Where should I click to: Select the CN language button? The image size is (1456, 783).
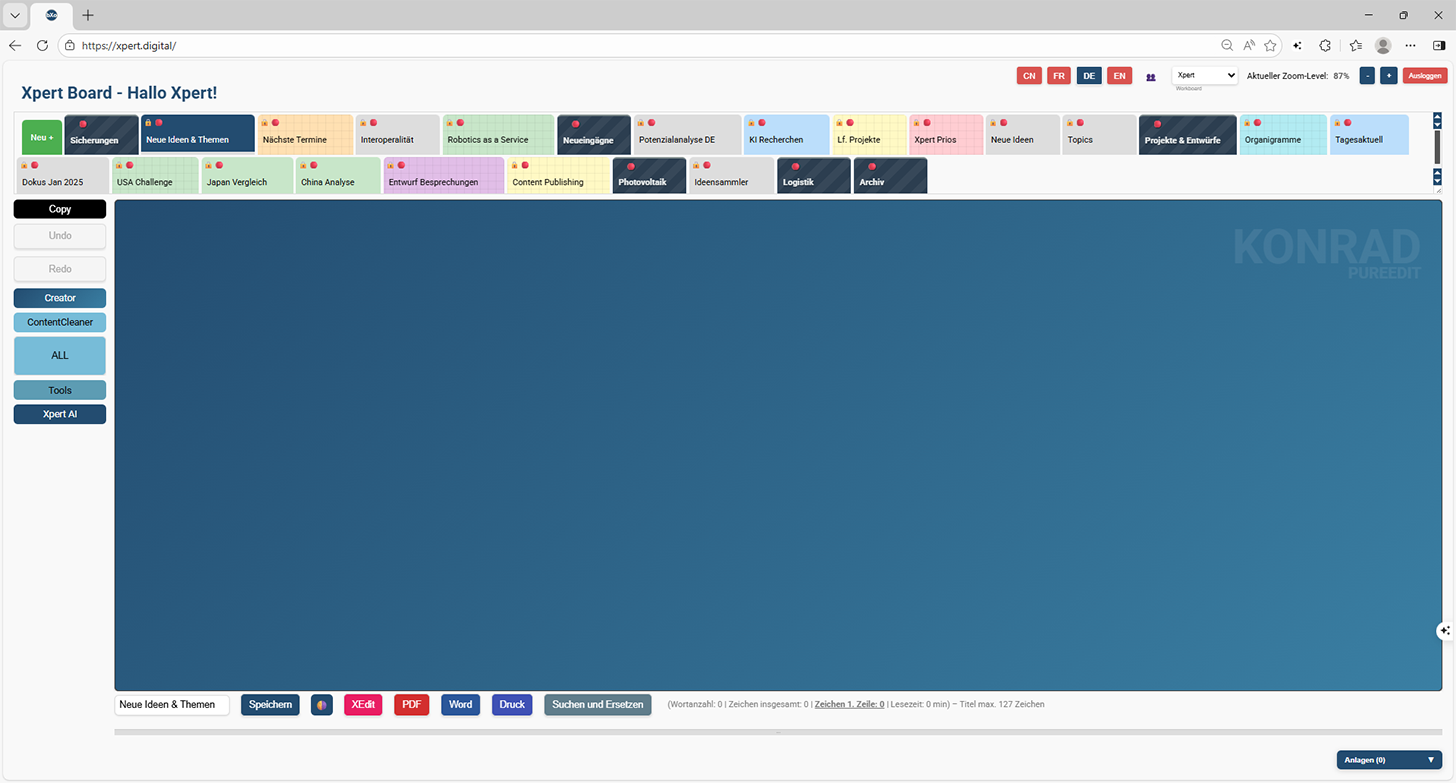point(1029,76)
